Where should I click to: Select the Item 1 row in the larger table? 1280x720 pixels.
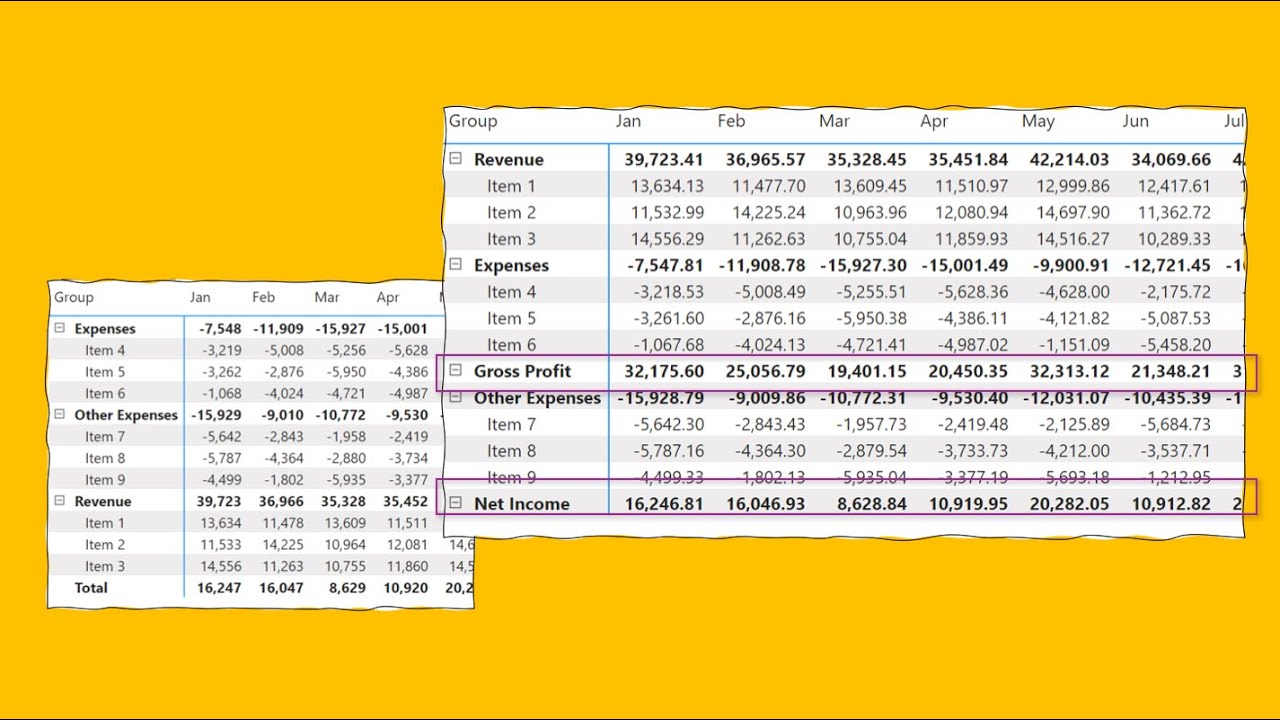pyautogui.click(x=844, y=186)
